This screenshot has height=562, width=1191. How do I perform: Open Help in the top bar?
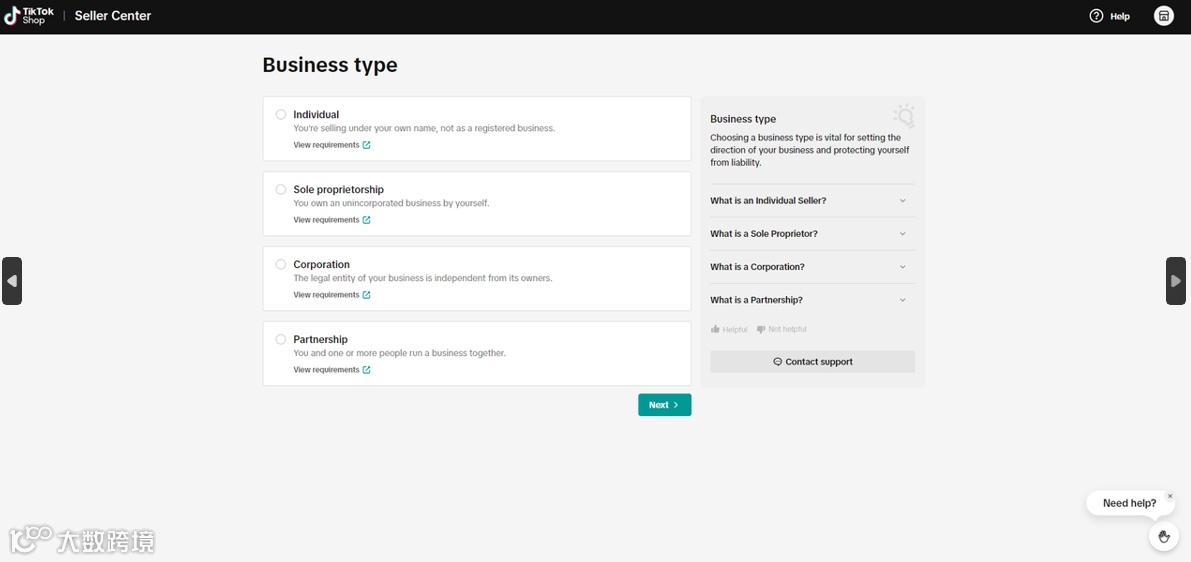click(x=1109, y=16)
